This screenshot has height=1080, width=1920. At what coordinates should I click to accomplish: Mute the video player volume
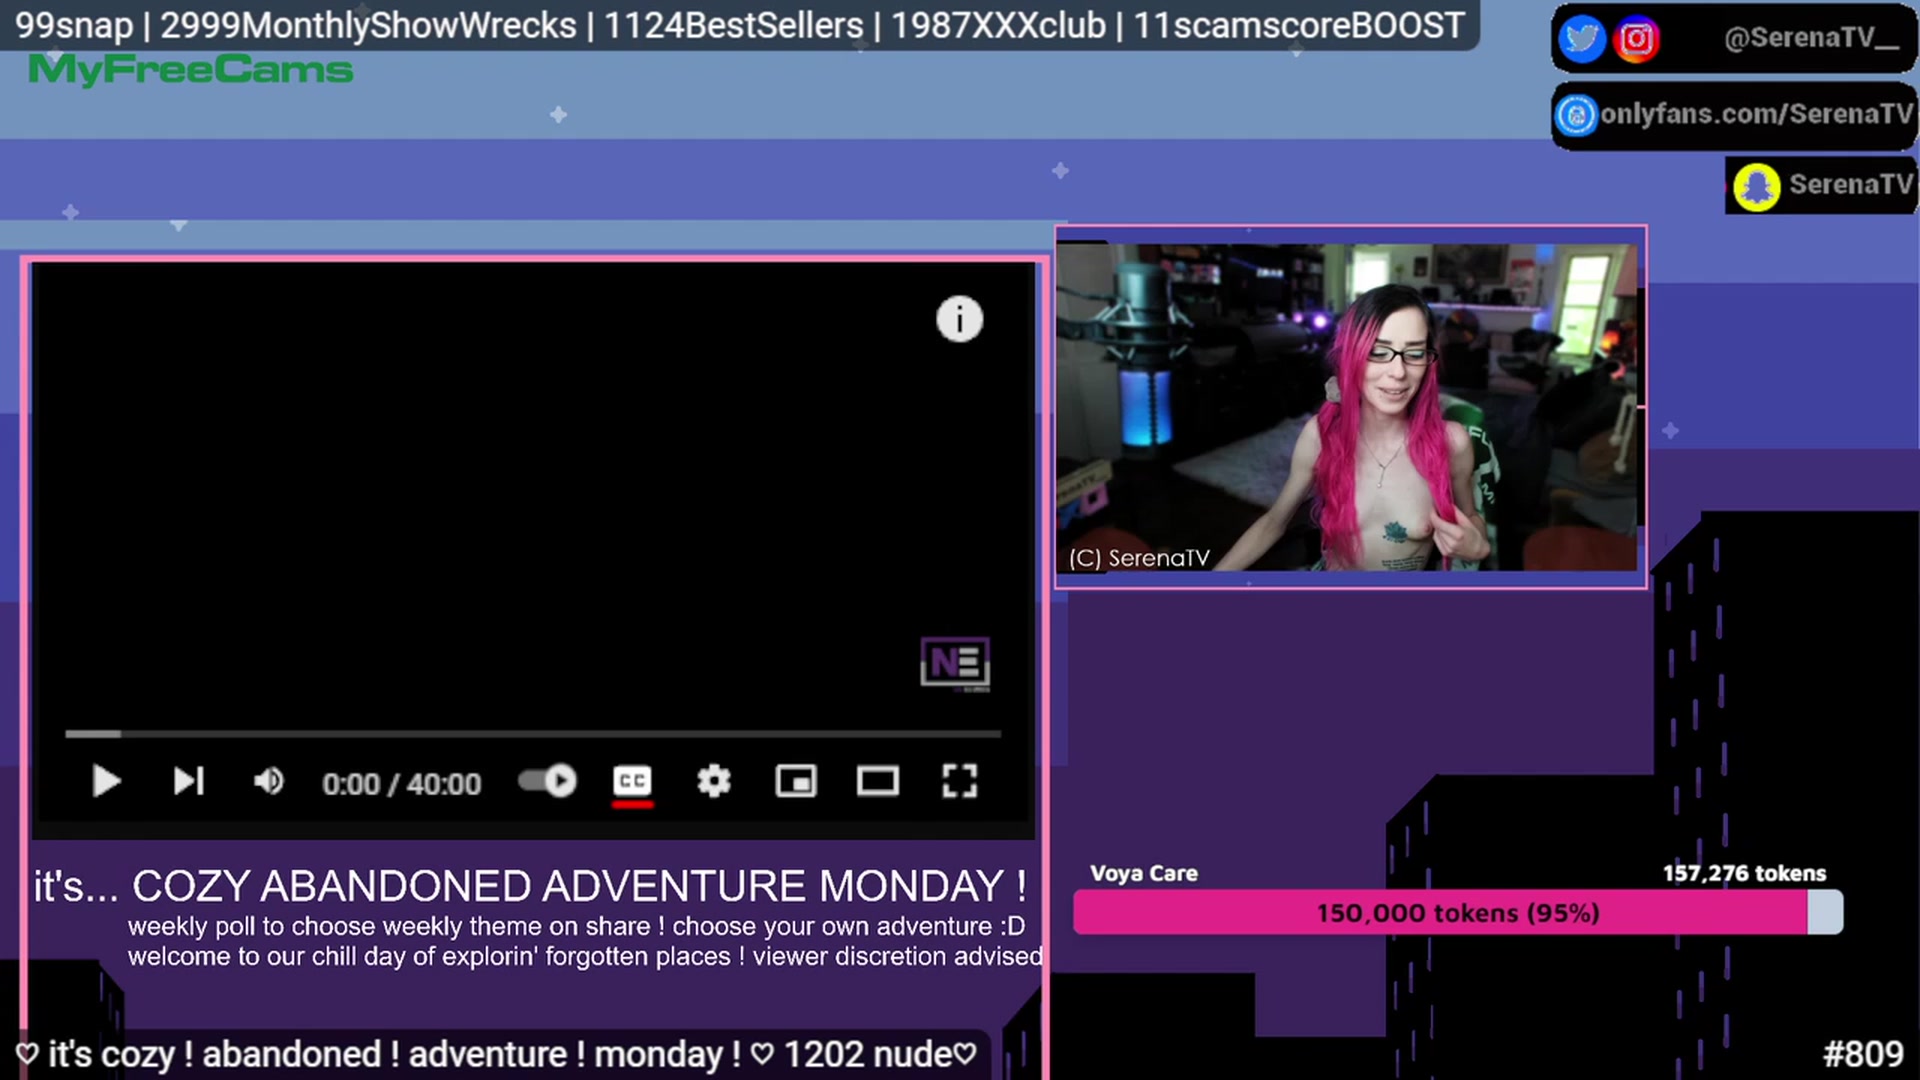click(269, 781)
